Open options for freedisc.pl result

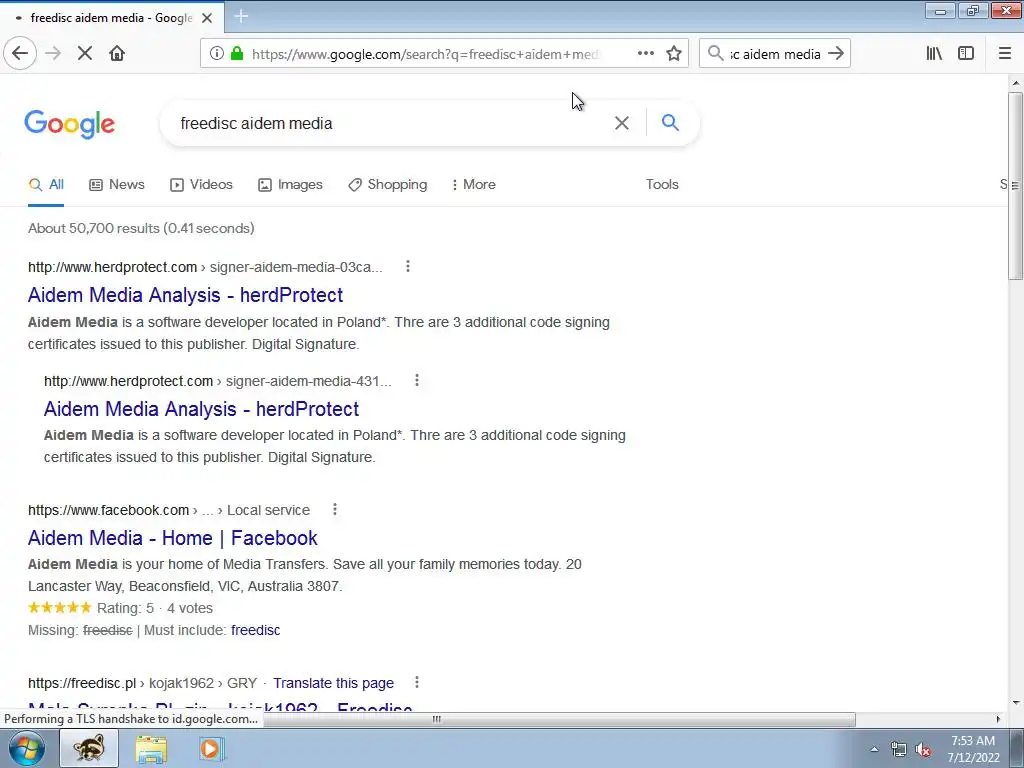417,682
